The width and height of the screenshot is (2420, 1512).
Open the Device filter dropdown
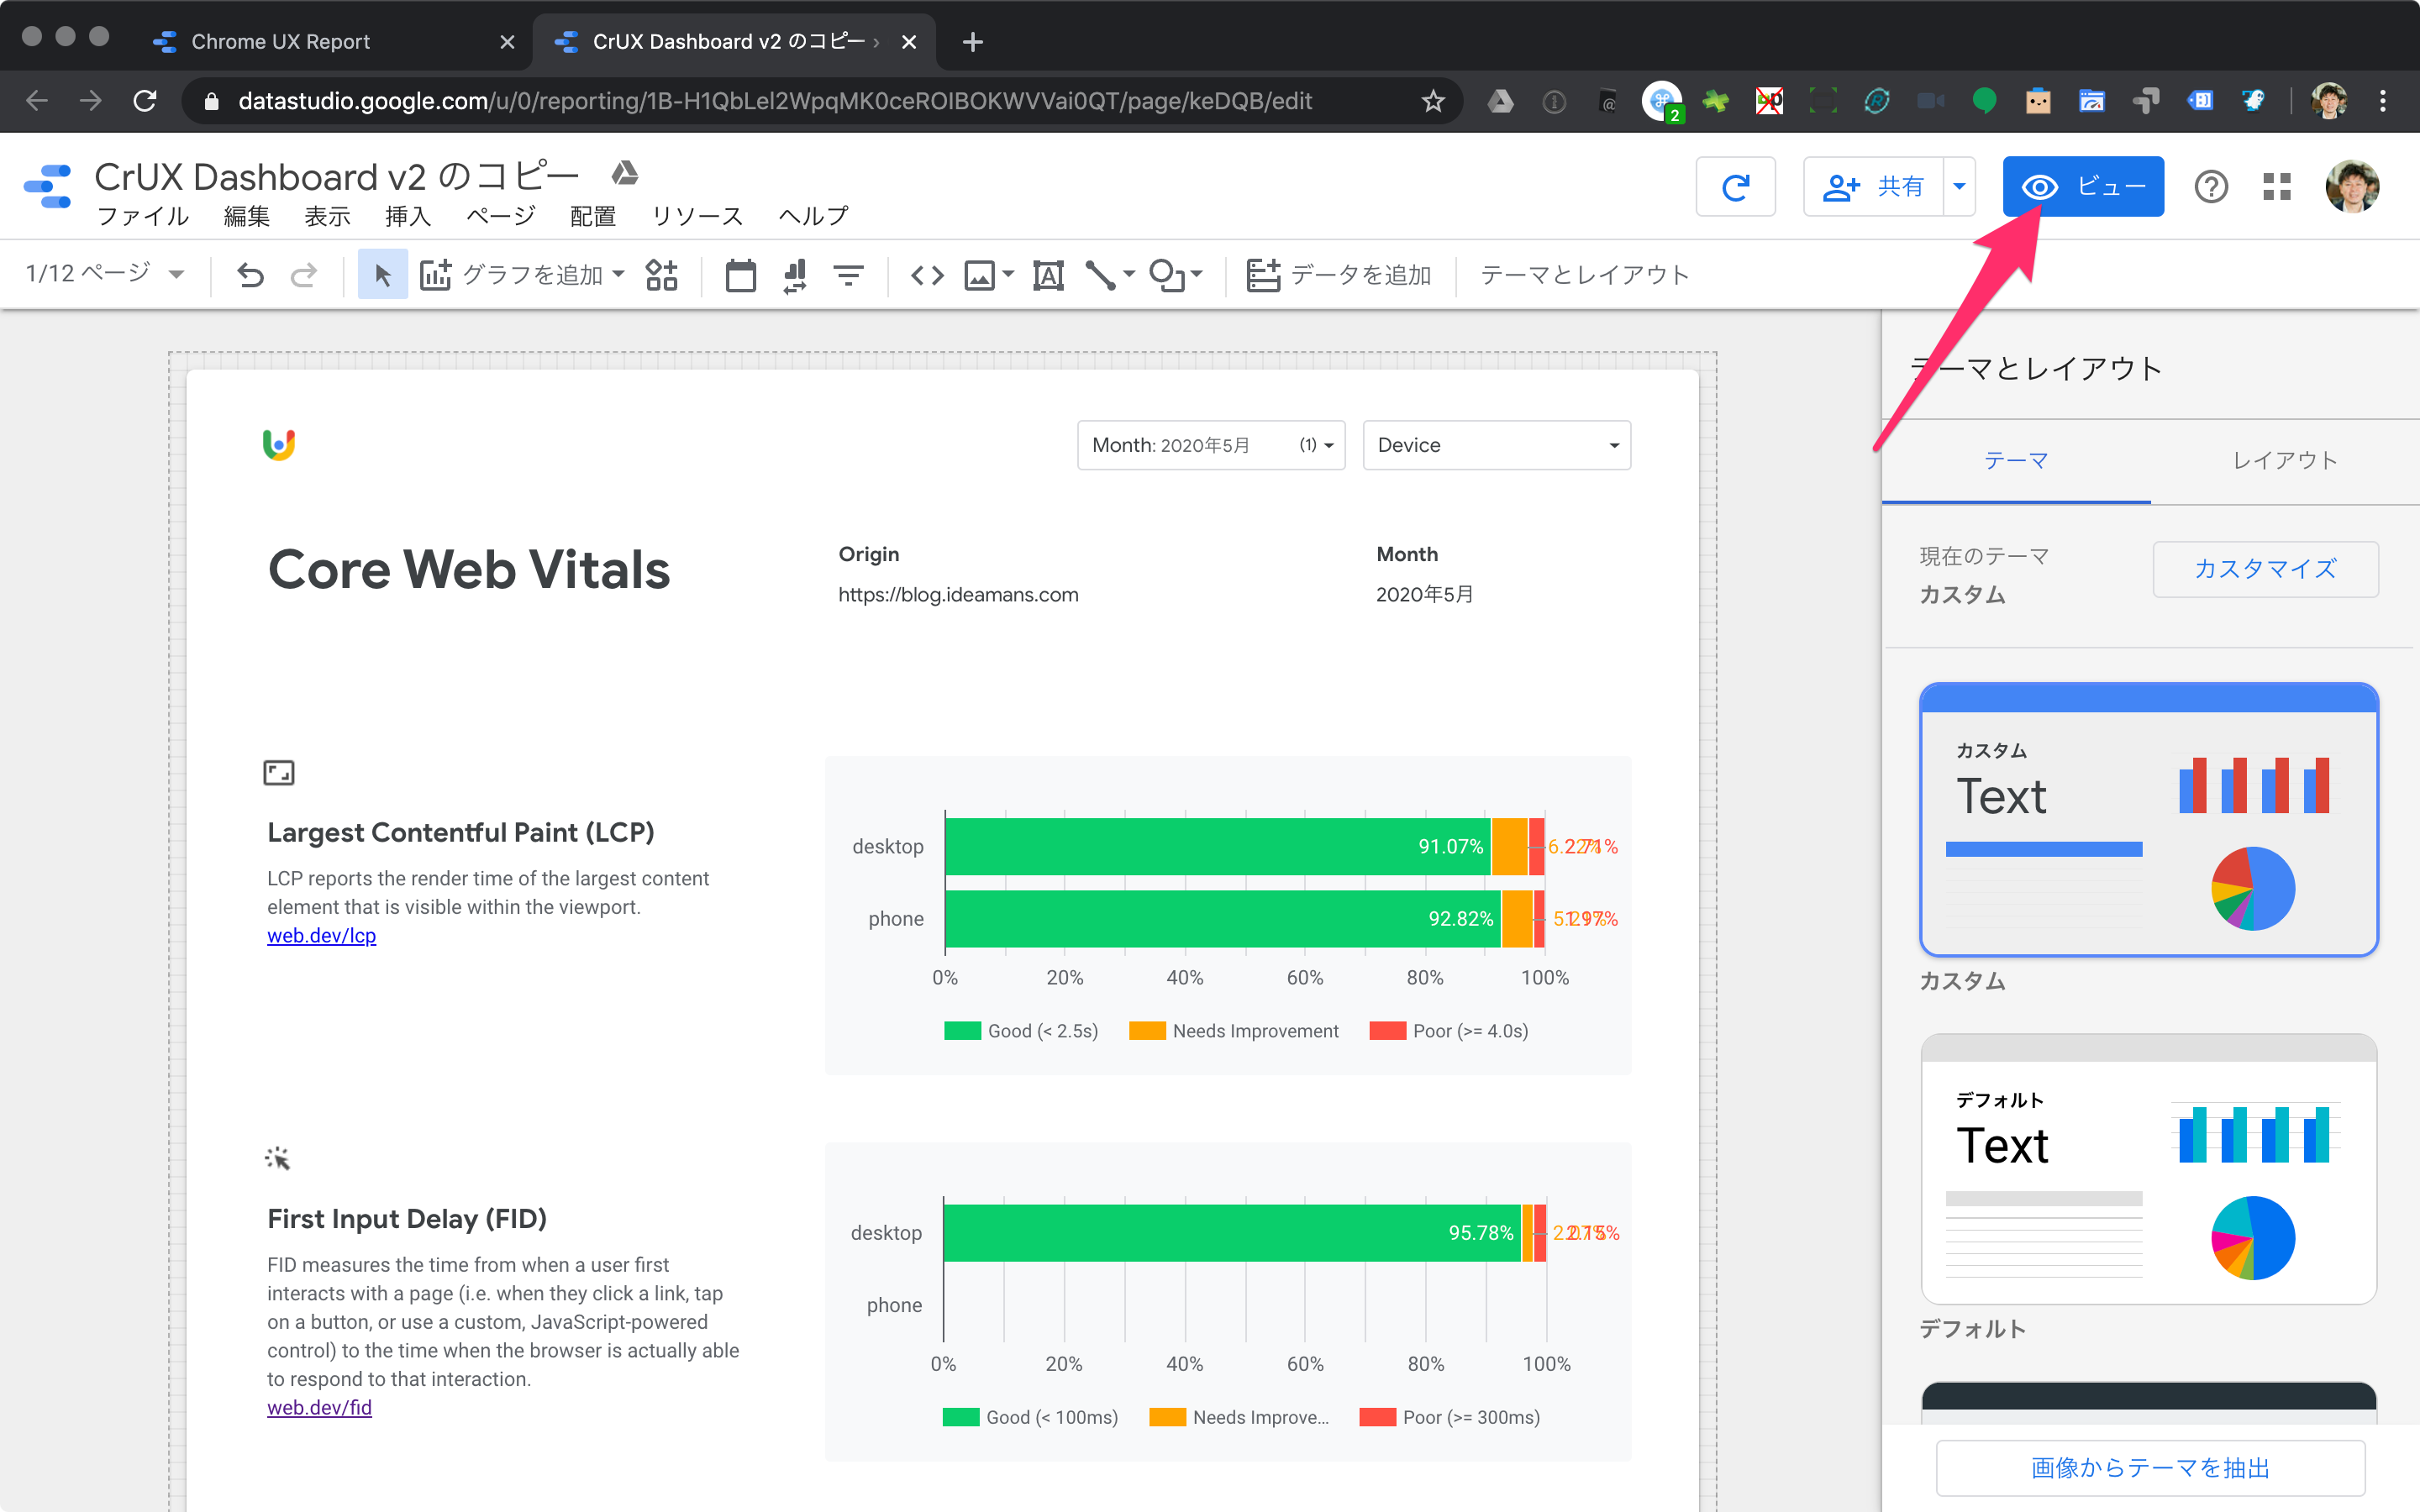pyautogui.click(x=1497, y=445)
